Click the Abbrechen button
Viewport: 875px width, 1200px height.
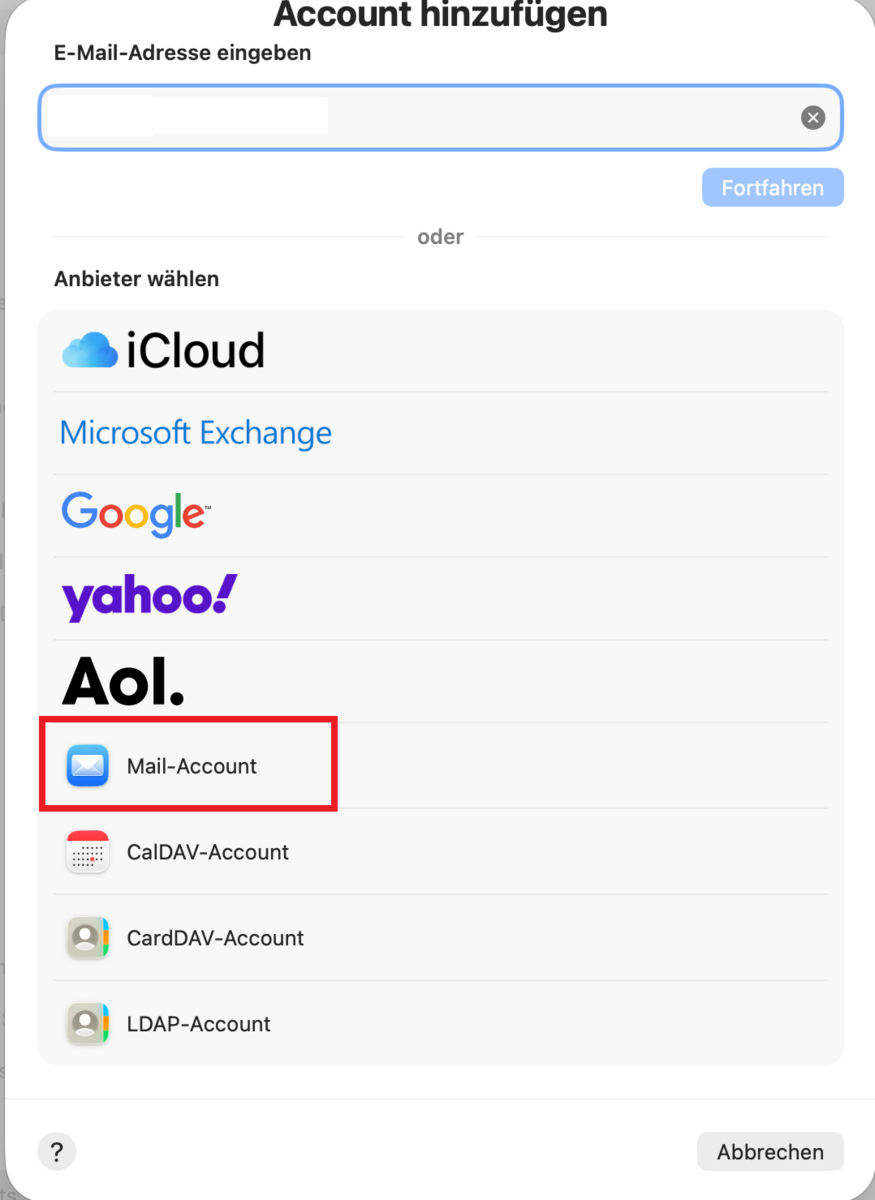pyautogui.click(x=770, y=1152)
